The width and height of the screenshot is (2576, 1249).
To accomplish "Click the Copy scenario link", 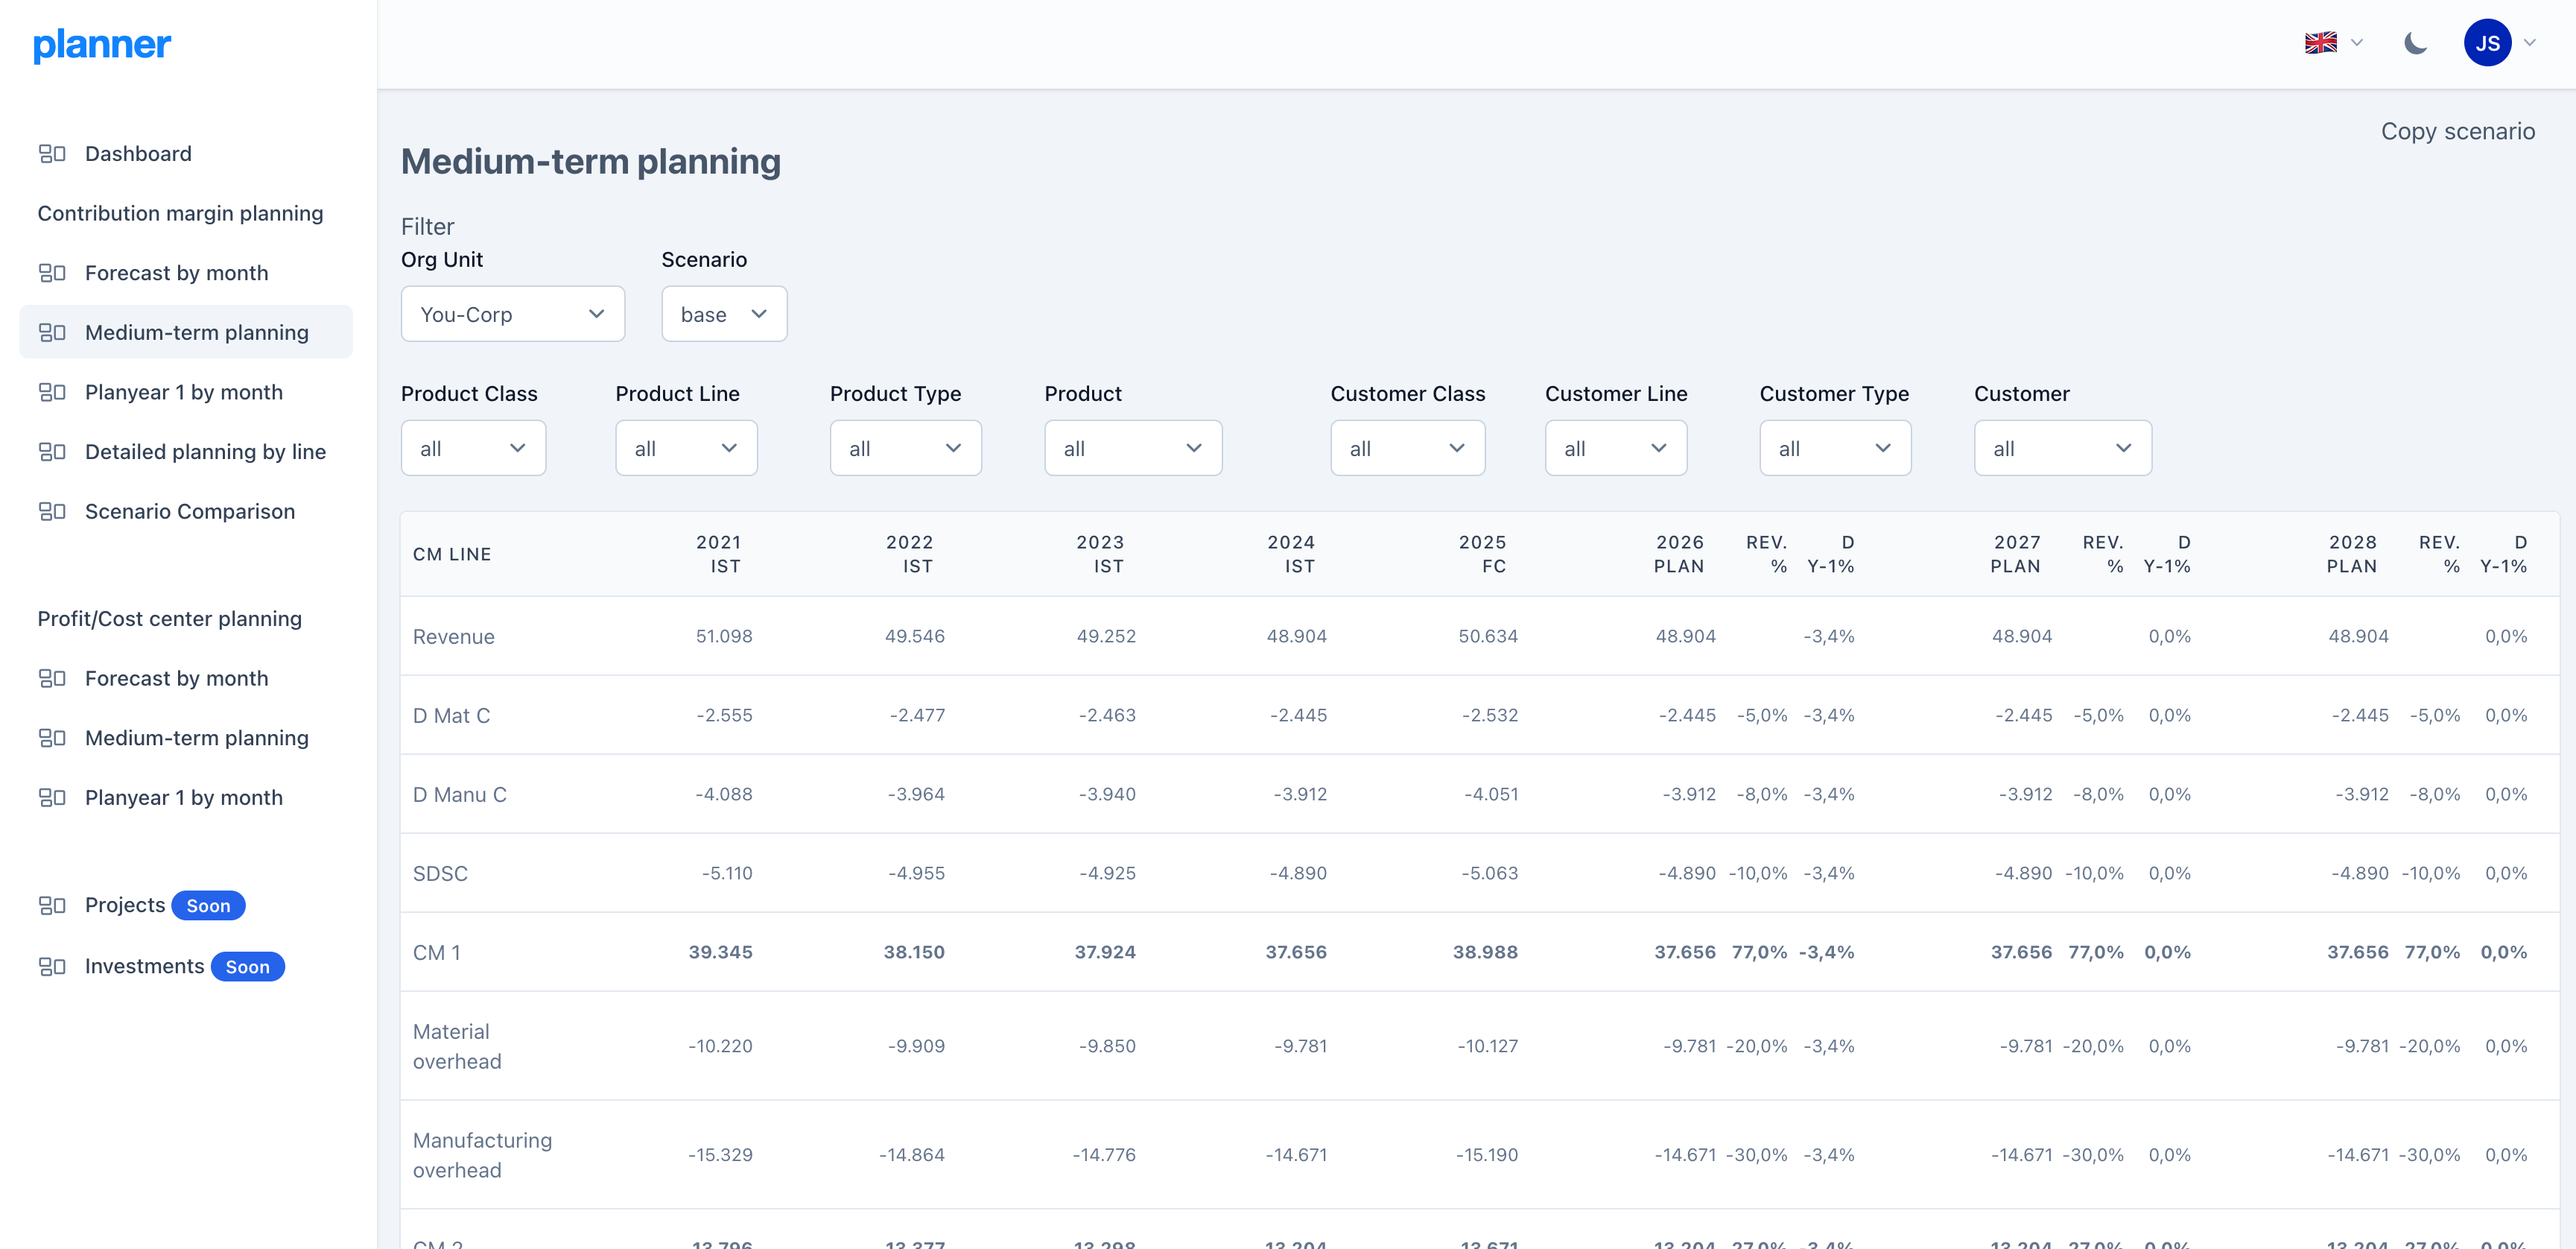I will (2457, 131).
